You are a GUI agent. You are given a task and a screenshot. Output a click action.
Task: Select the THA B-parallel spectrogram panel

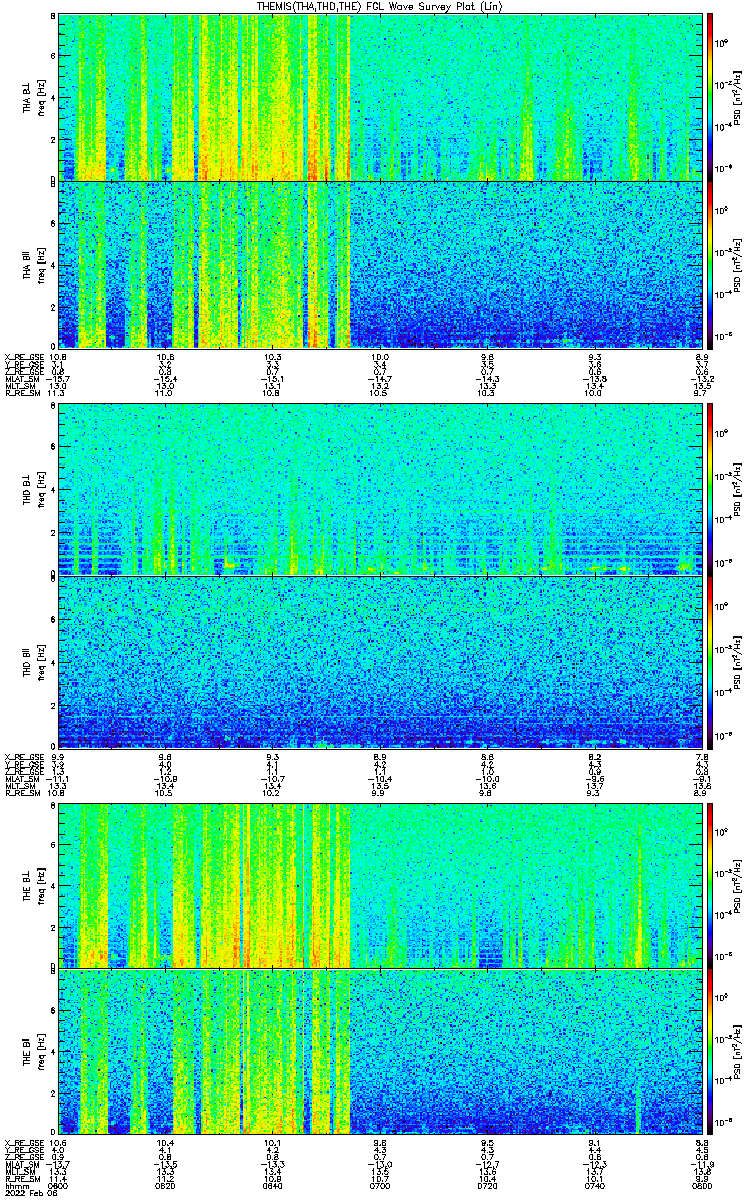click(x=379, y=264)
